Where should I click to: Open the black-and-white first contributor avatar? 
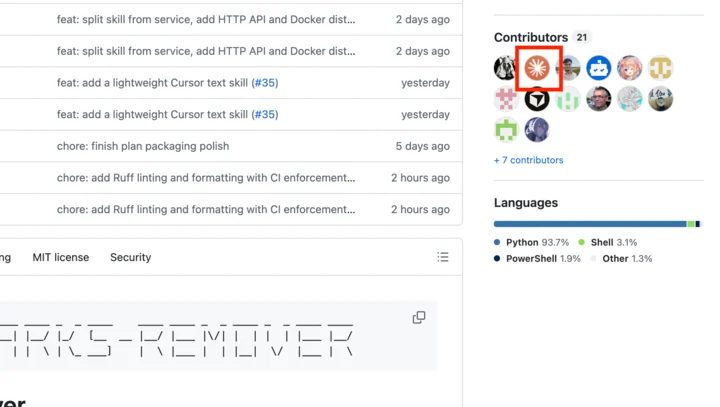coord(505,68)
